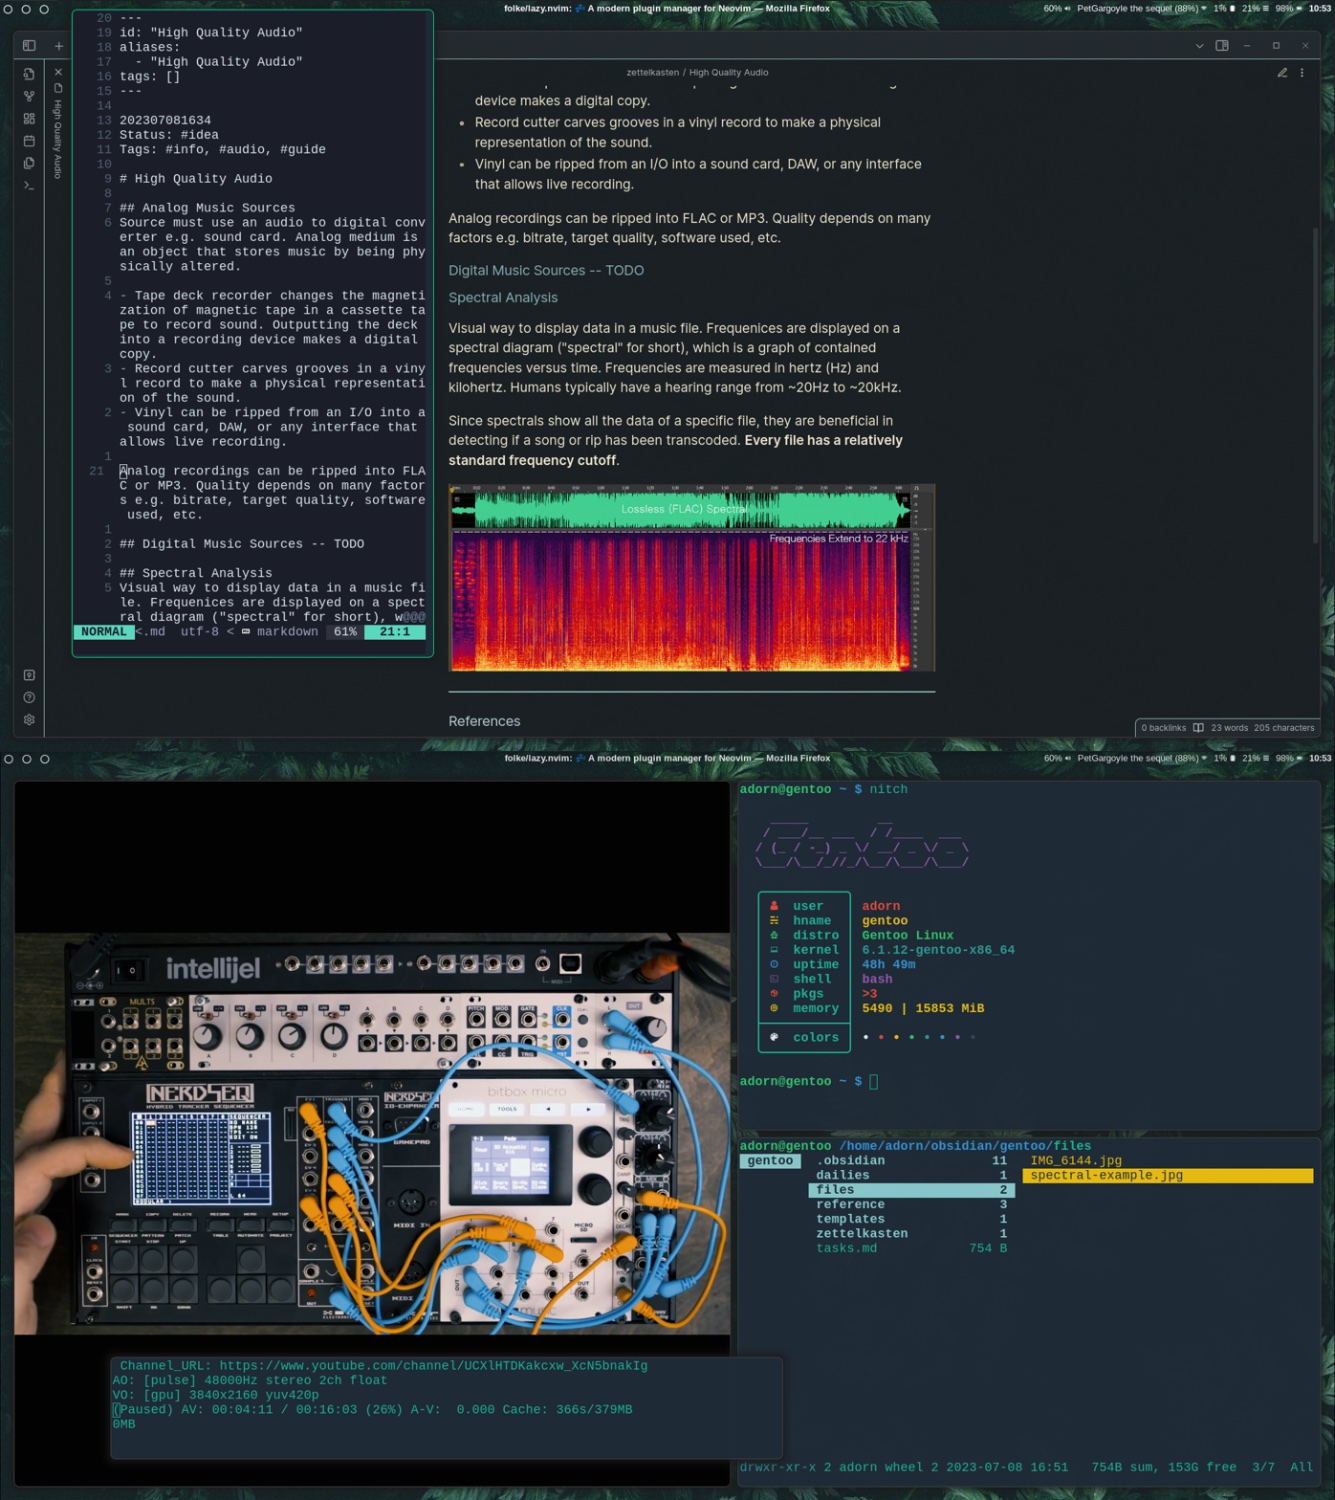Click the YouTube Channel_URL in mpv terminal
Viewport: 1335px width, 1500px height.
[433, 1366]
